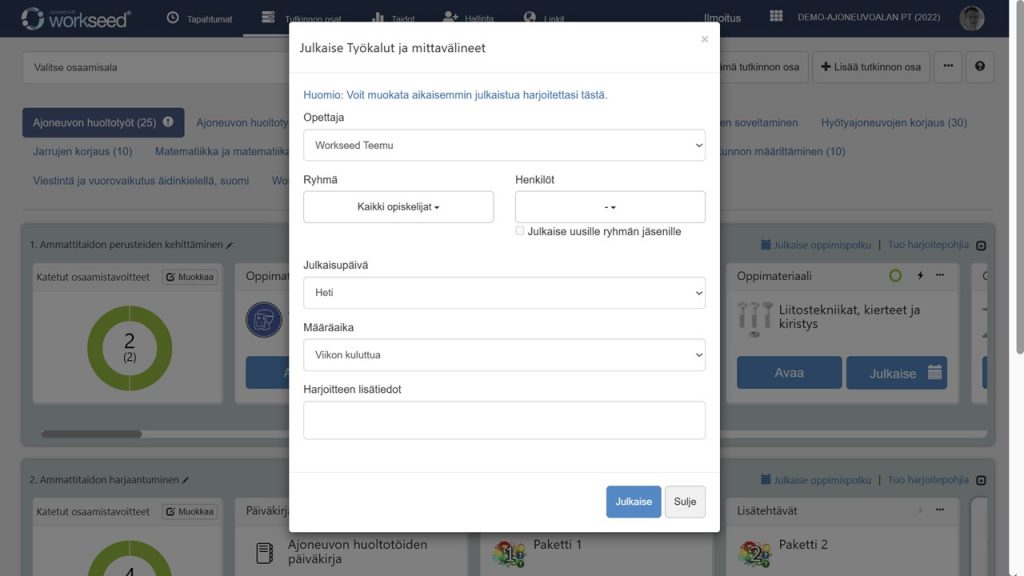The width and height of the screenshot is (1024, 576).
Task: Select the Hyötyajoneuvojen korjaus (30) tab
Action: point(893,123)
